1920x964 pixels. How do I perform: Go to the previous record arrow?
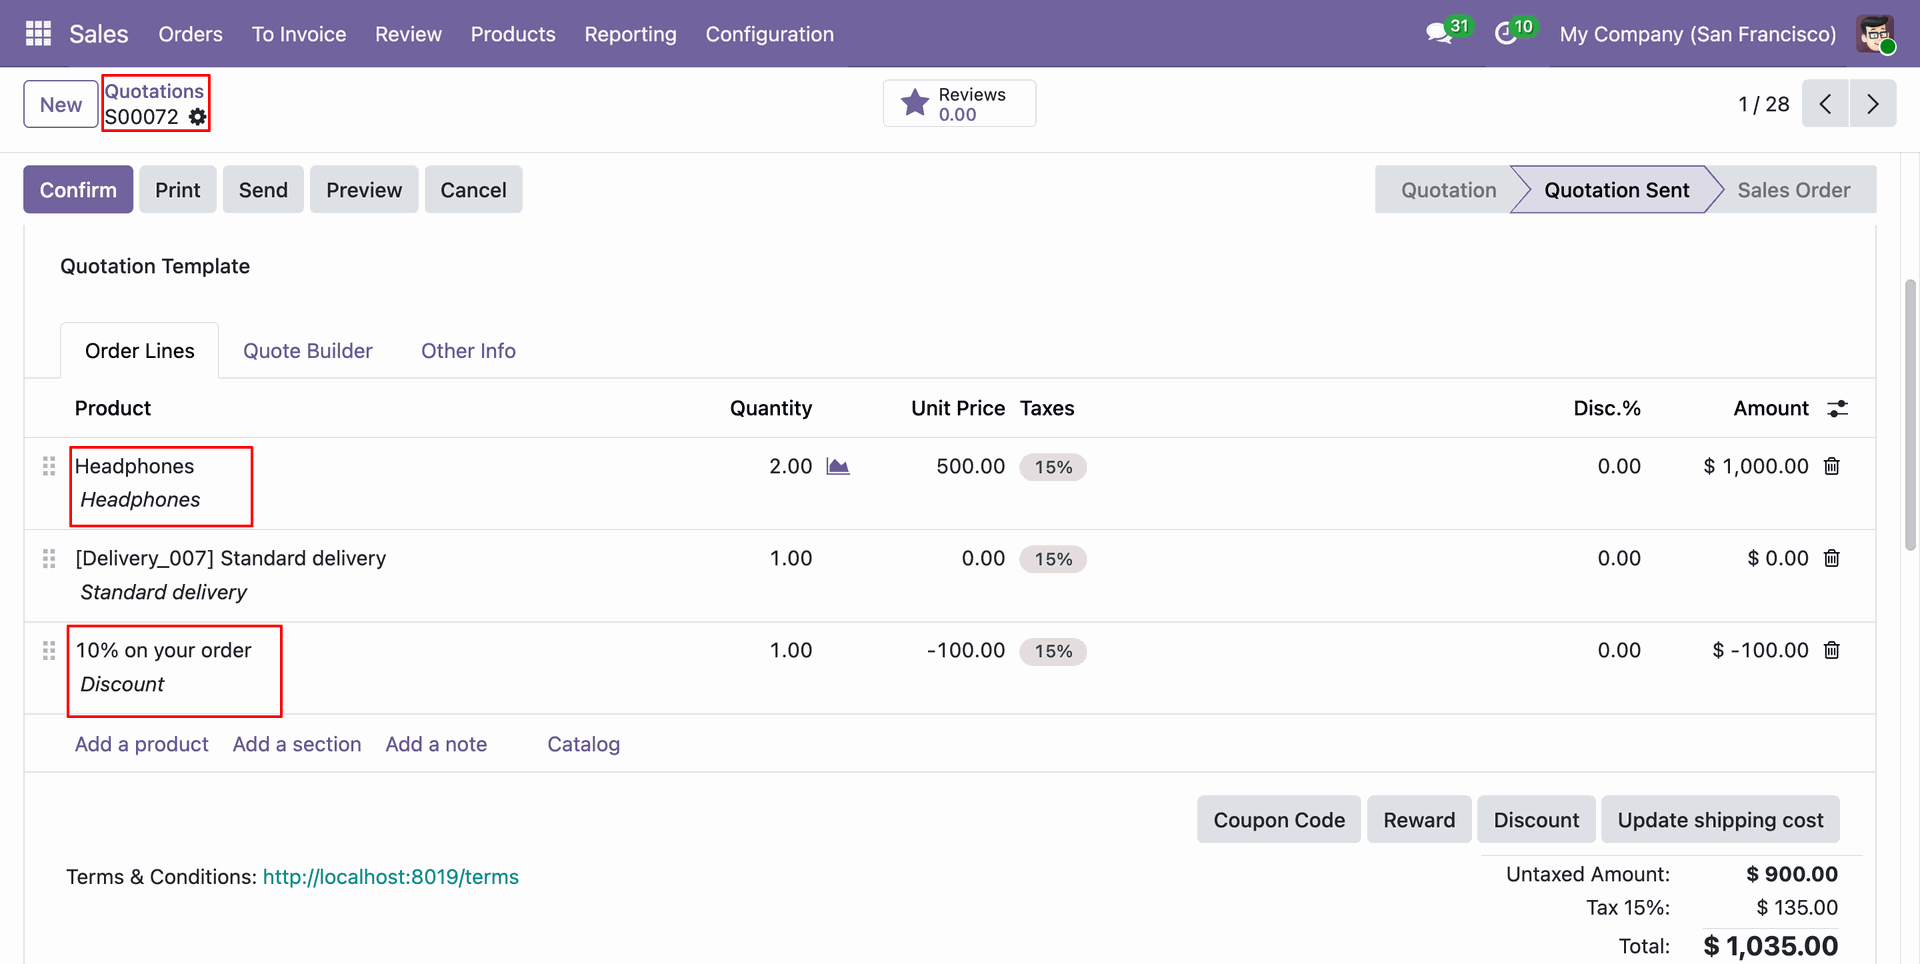pyautogui.click(x=1825, y=104)
